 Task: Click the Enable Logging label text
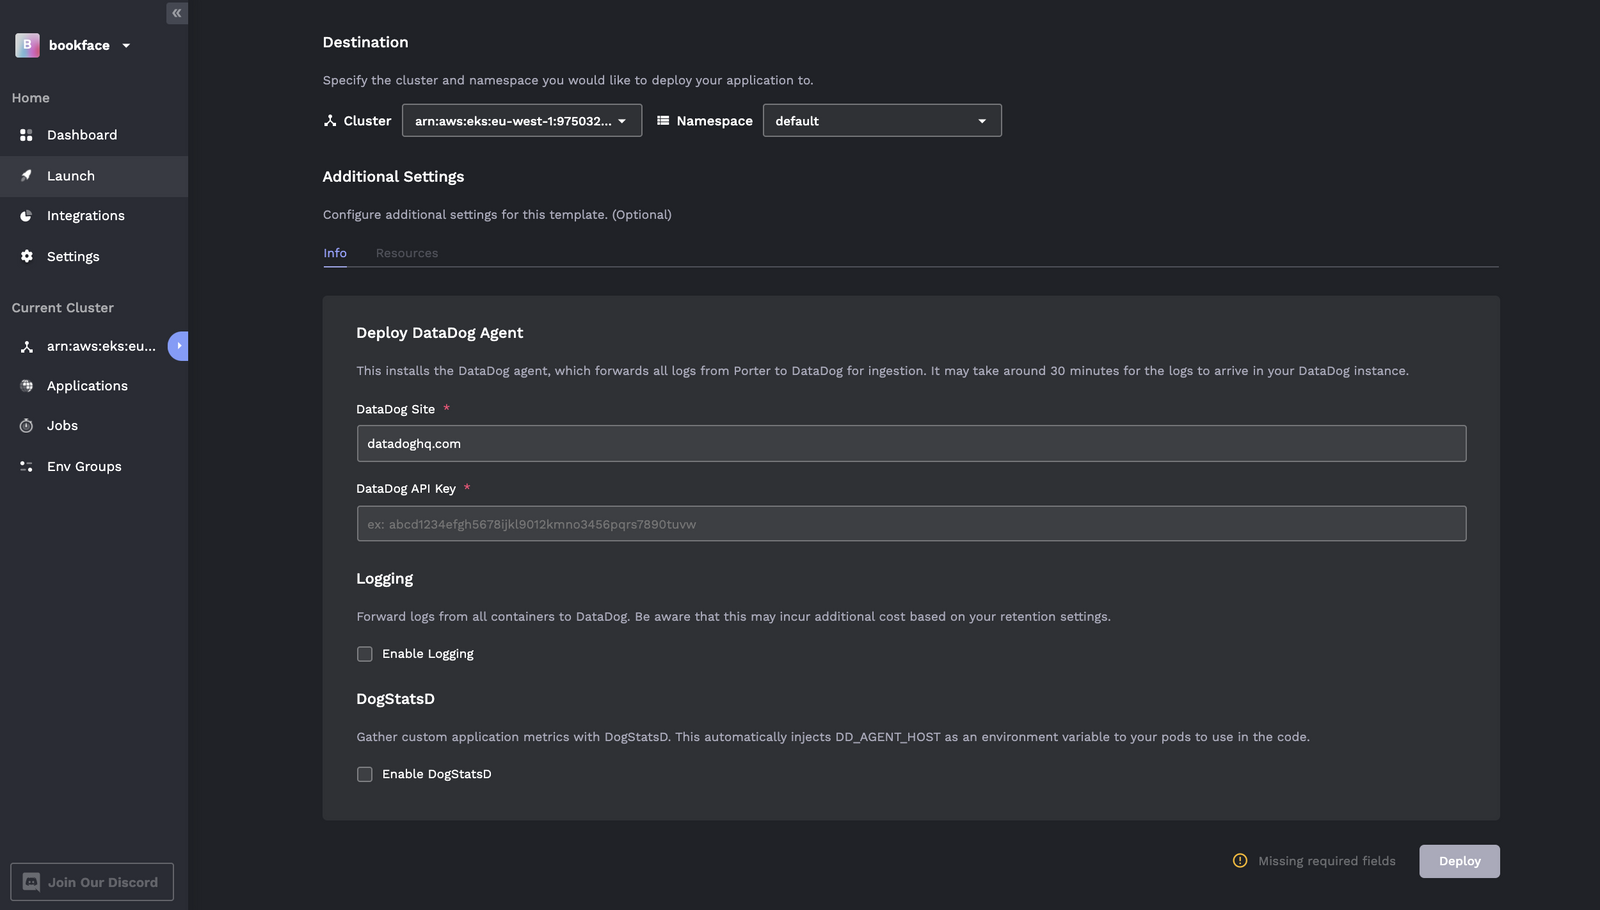(x=428, y=654)
